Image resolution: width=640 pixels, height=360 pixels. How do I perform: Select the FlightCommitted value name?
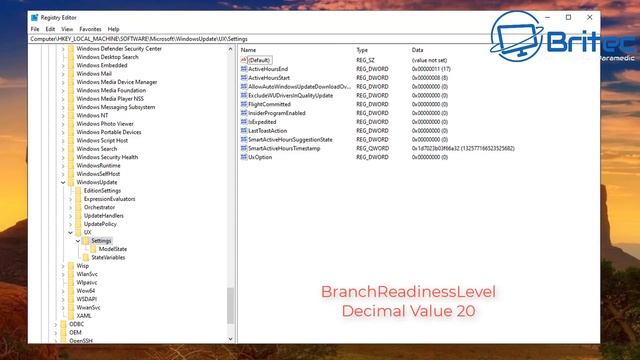click(269, 104)
